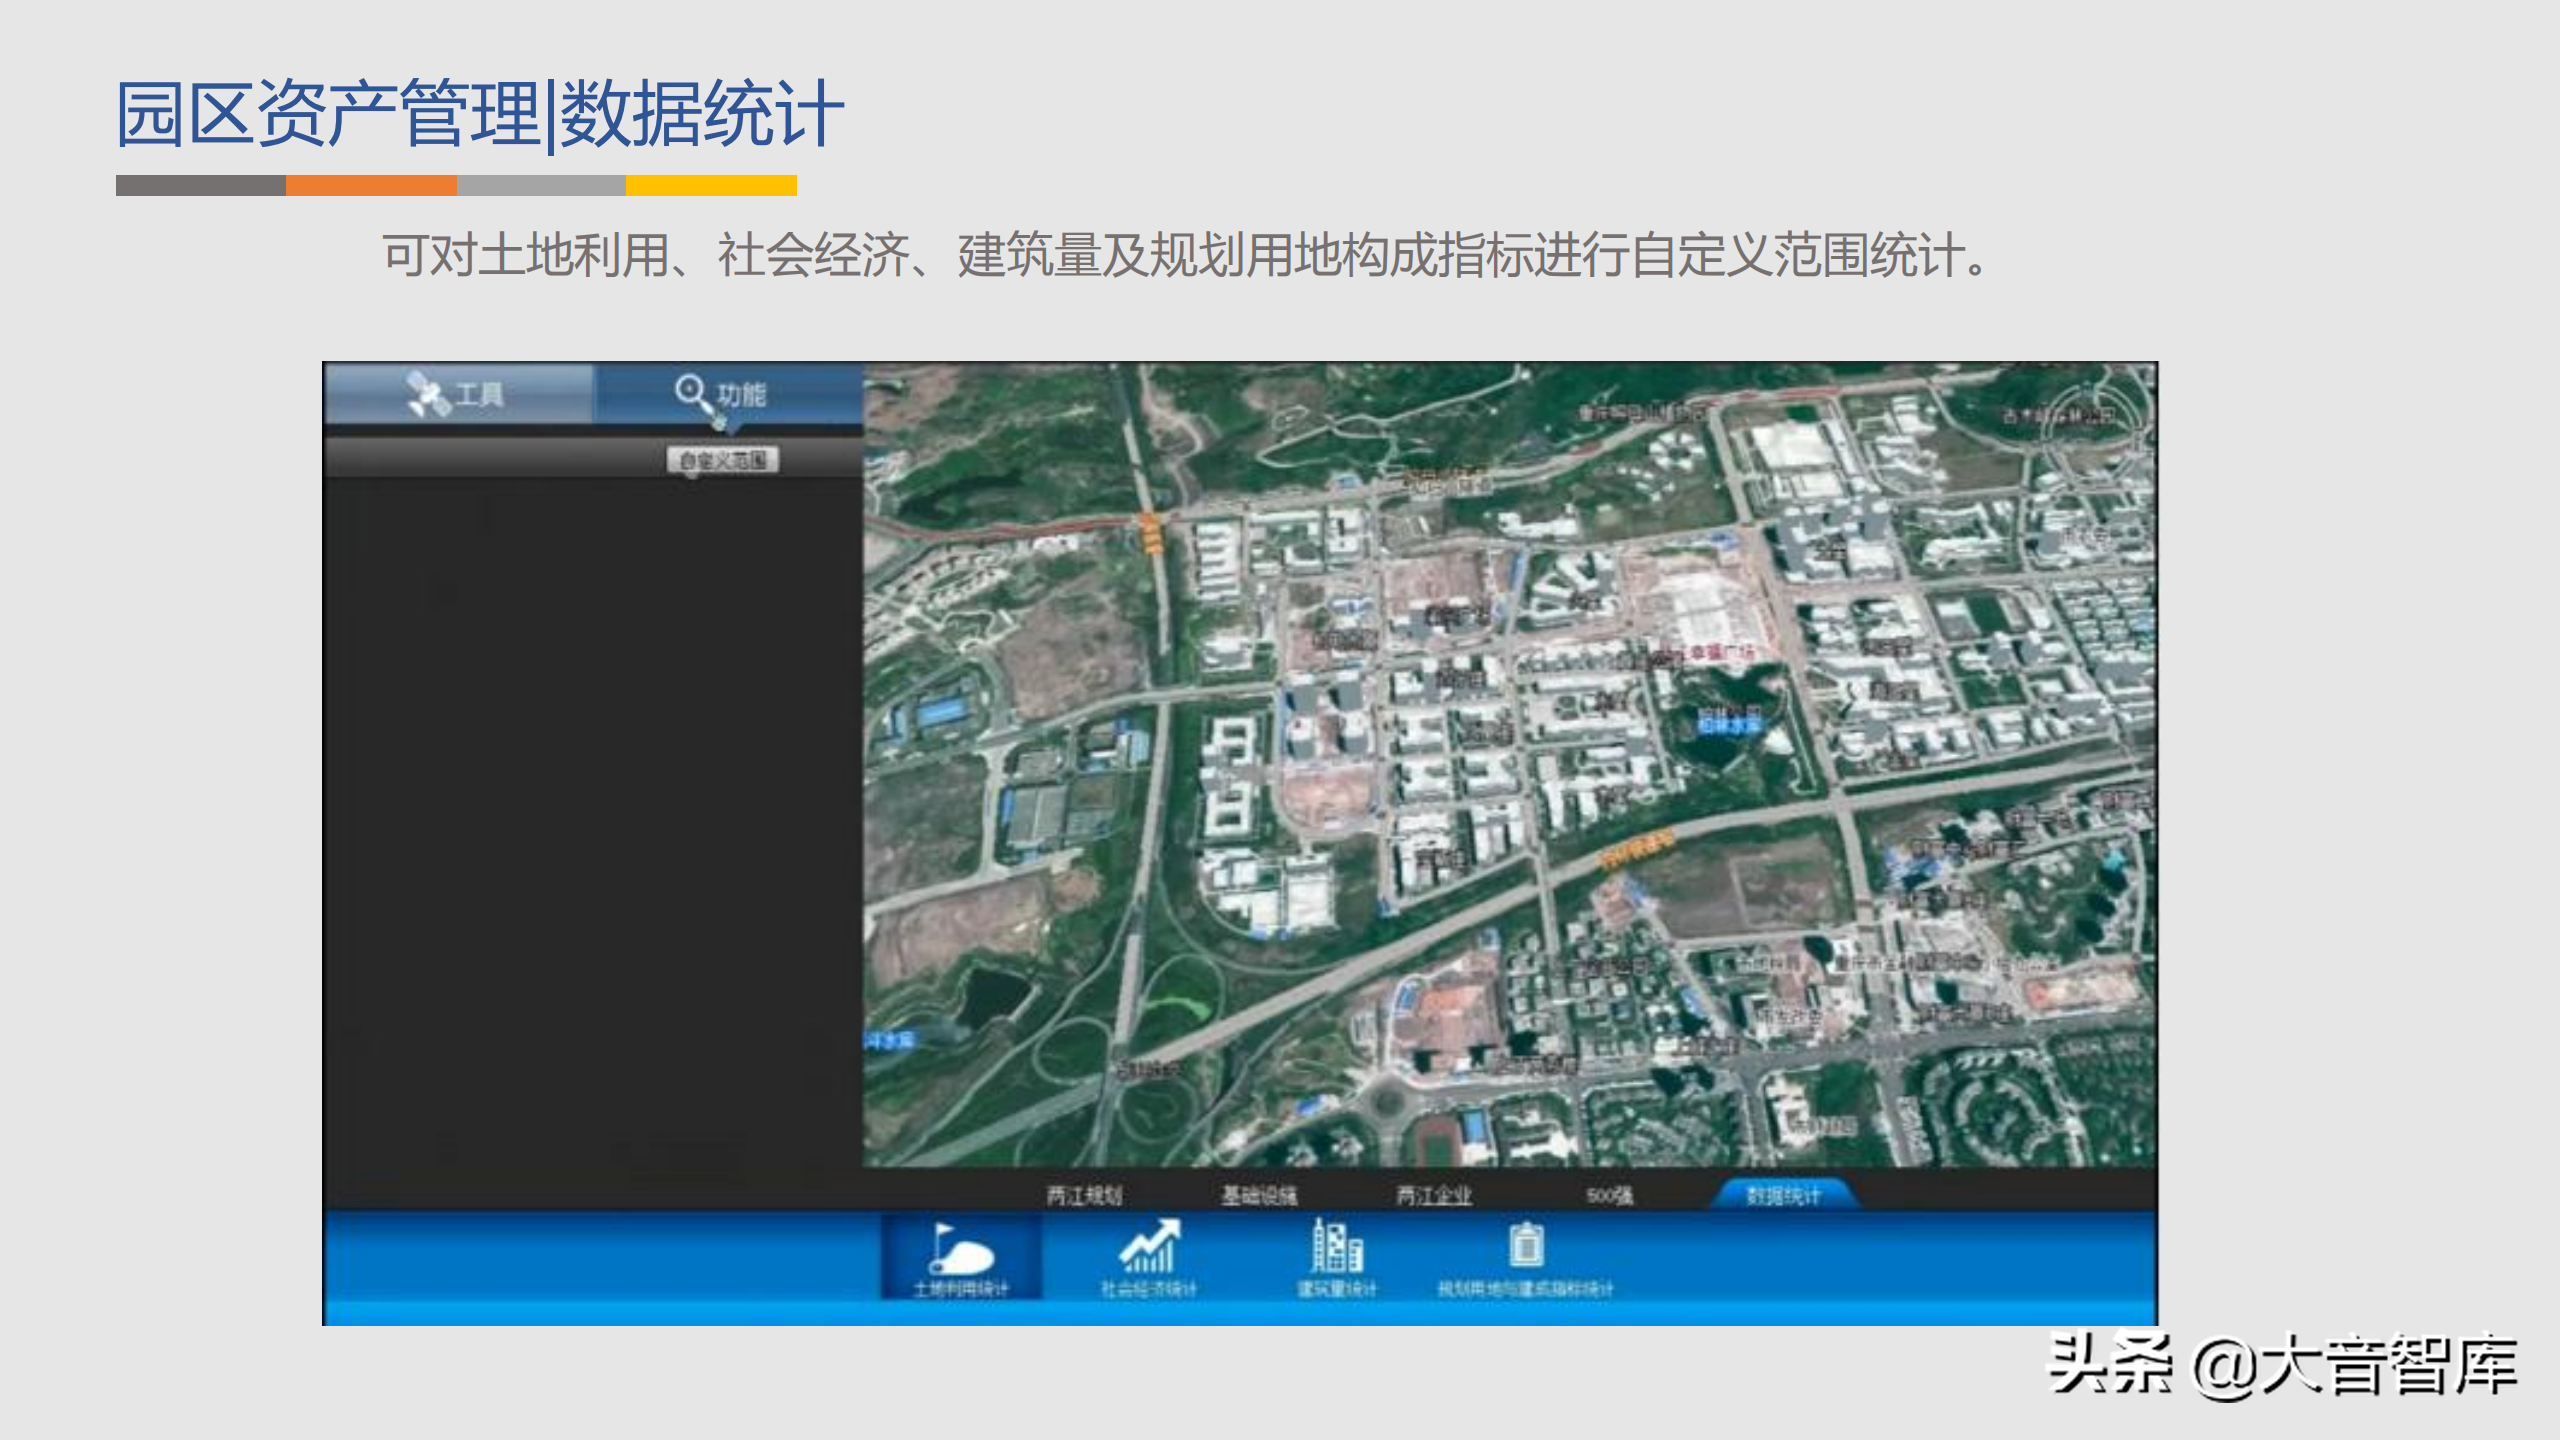The image size is (2560, 1440).
Task: Select the 数据统计 bottom tab
Action: (1785, 1194)
